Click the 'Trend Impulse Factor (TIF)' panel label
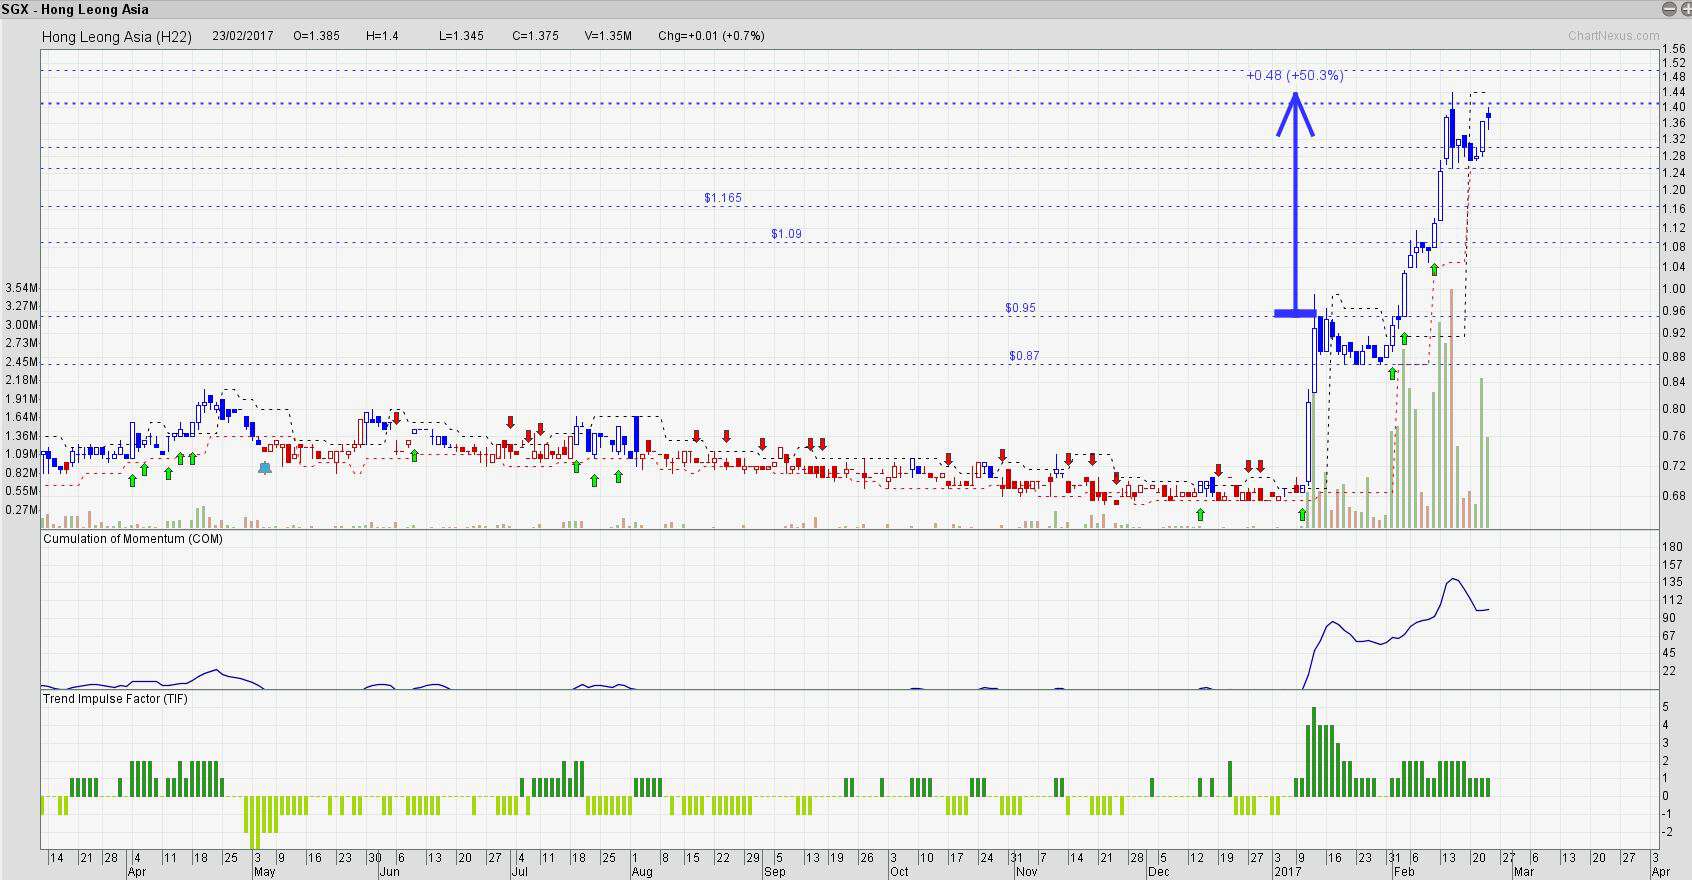 [x=115, y=698]
